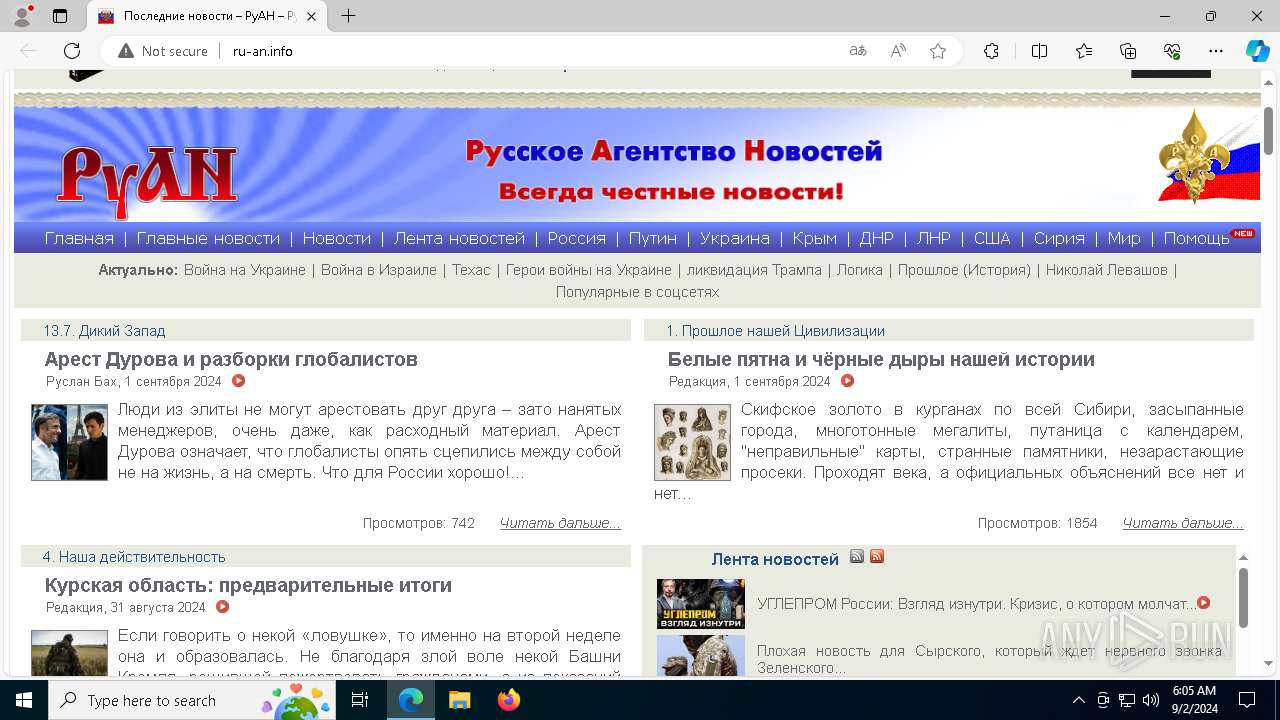This screenshot has width=1280, height=720.
Task: Follow the Логика topic link
Action: (860, 270)
